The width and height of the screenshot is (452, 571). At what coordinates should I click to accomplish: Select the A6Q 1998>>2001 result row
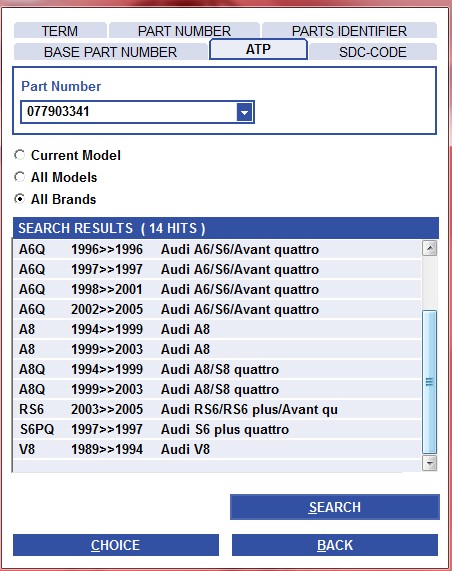coord(217,290)
